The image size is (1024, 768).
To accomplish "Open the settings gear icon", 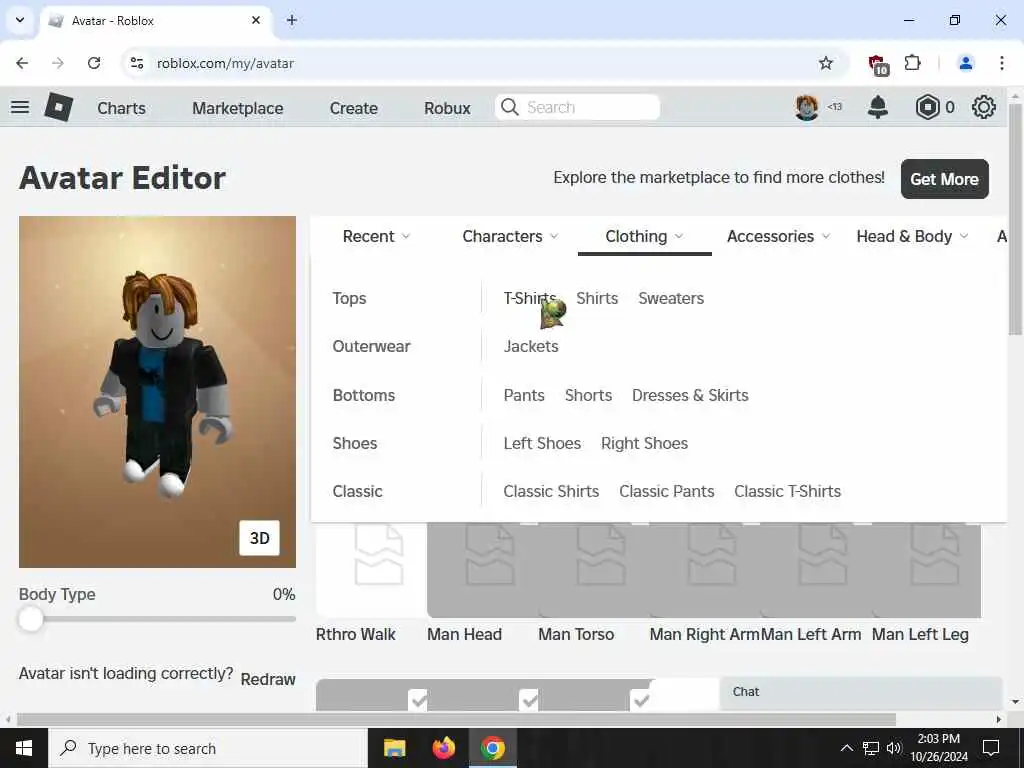I will tap(983, 107).
